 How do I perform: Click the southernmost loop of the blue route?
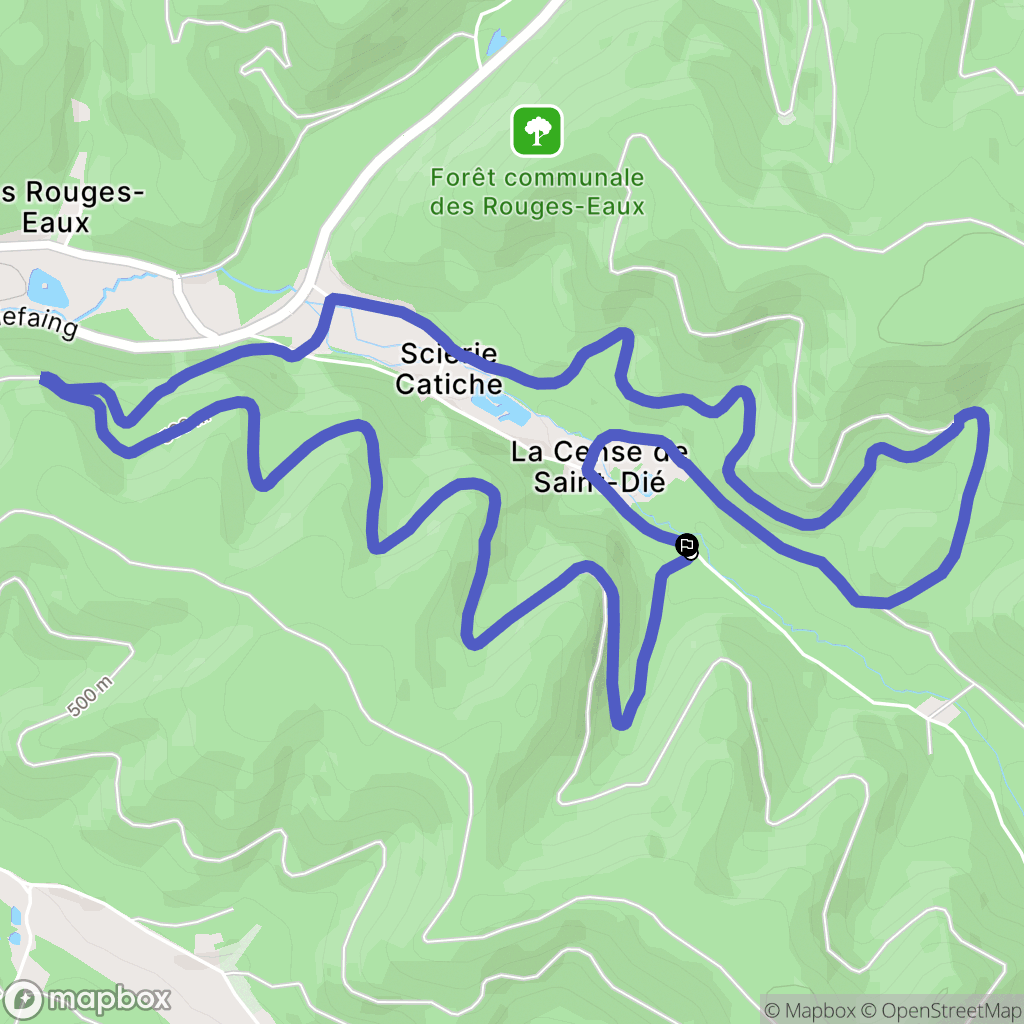pyautogui.click(x=621, y=722)
